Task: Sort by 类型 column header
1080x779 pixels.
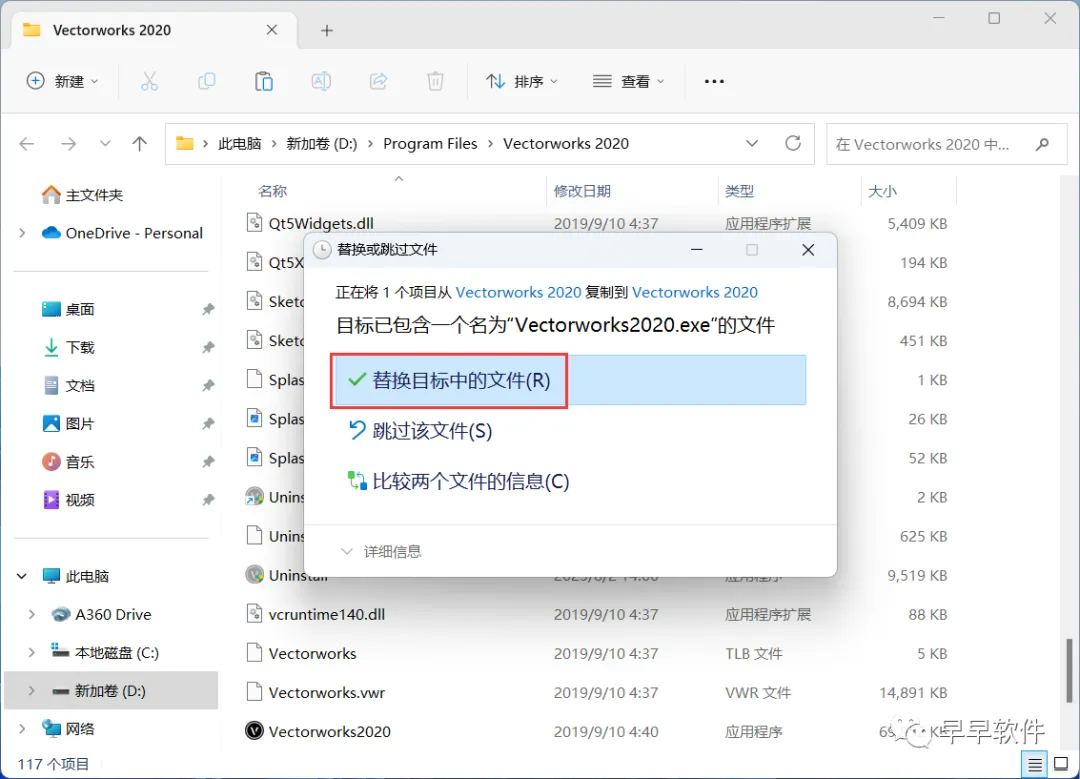Action: [739, 191]
